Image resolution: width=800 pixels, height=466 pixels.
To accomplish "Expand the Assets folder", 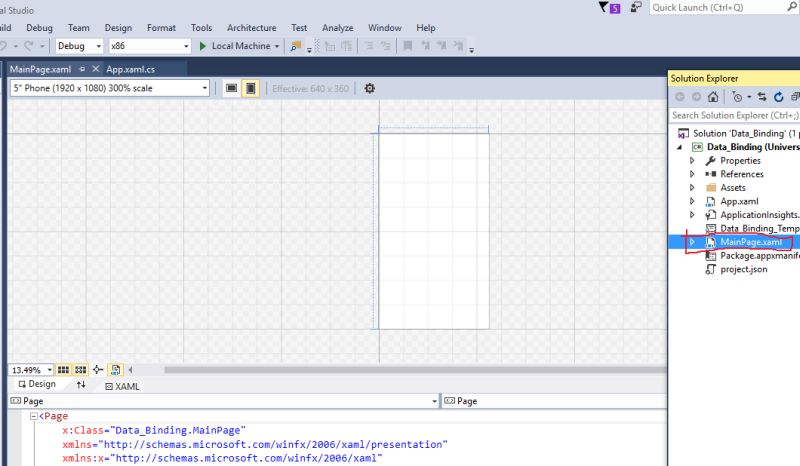I will 692,188.
